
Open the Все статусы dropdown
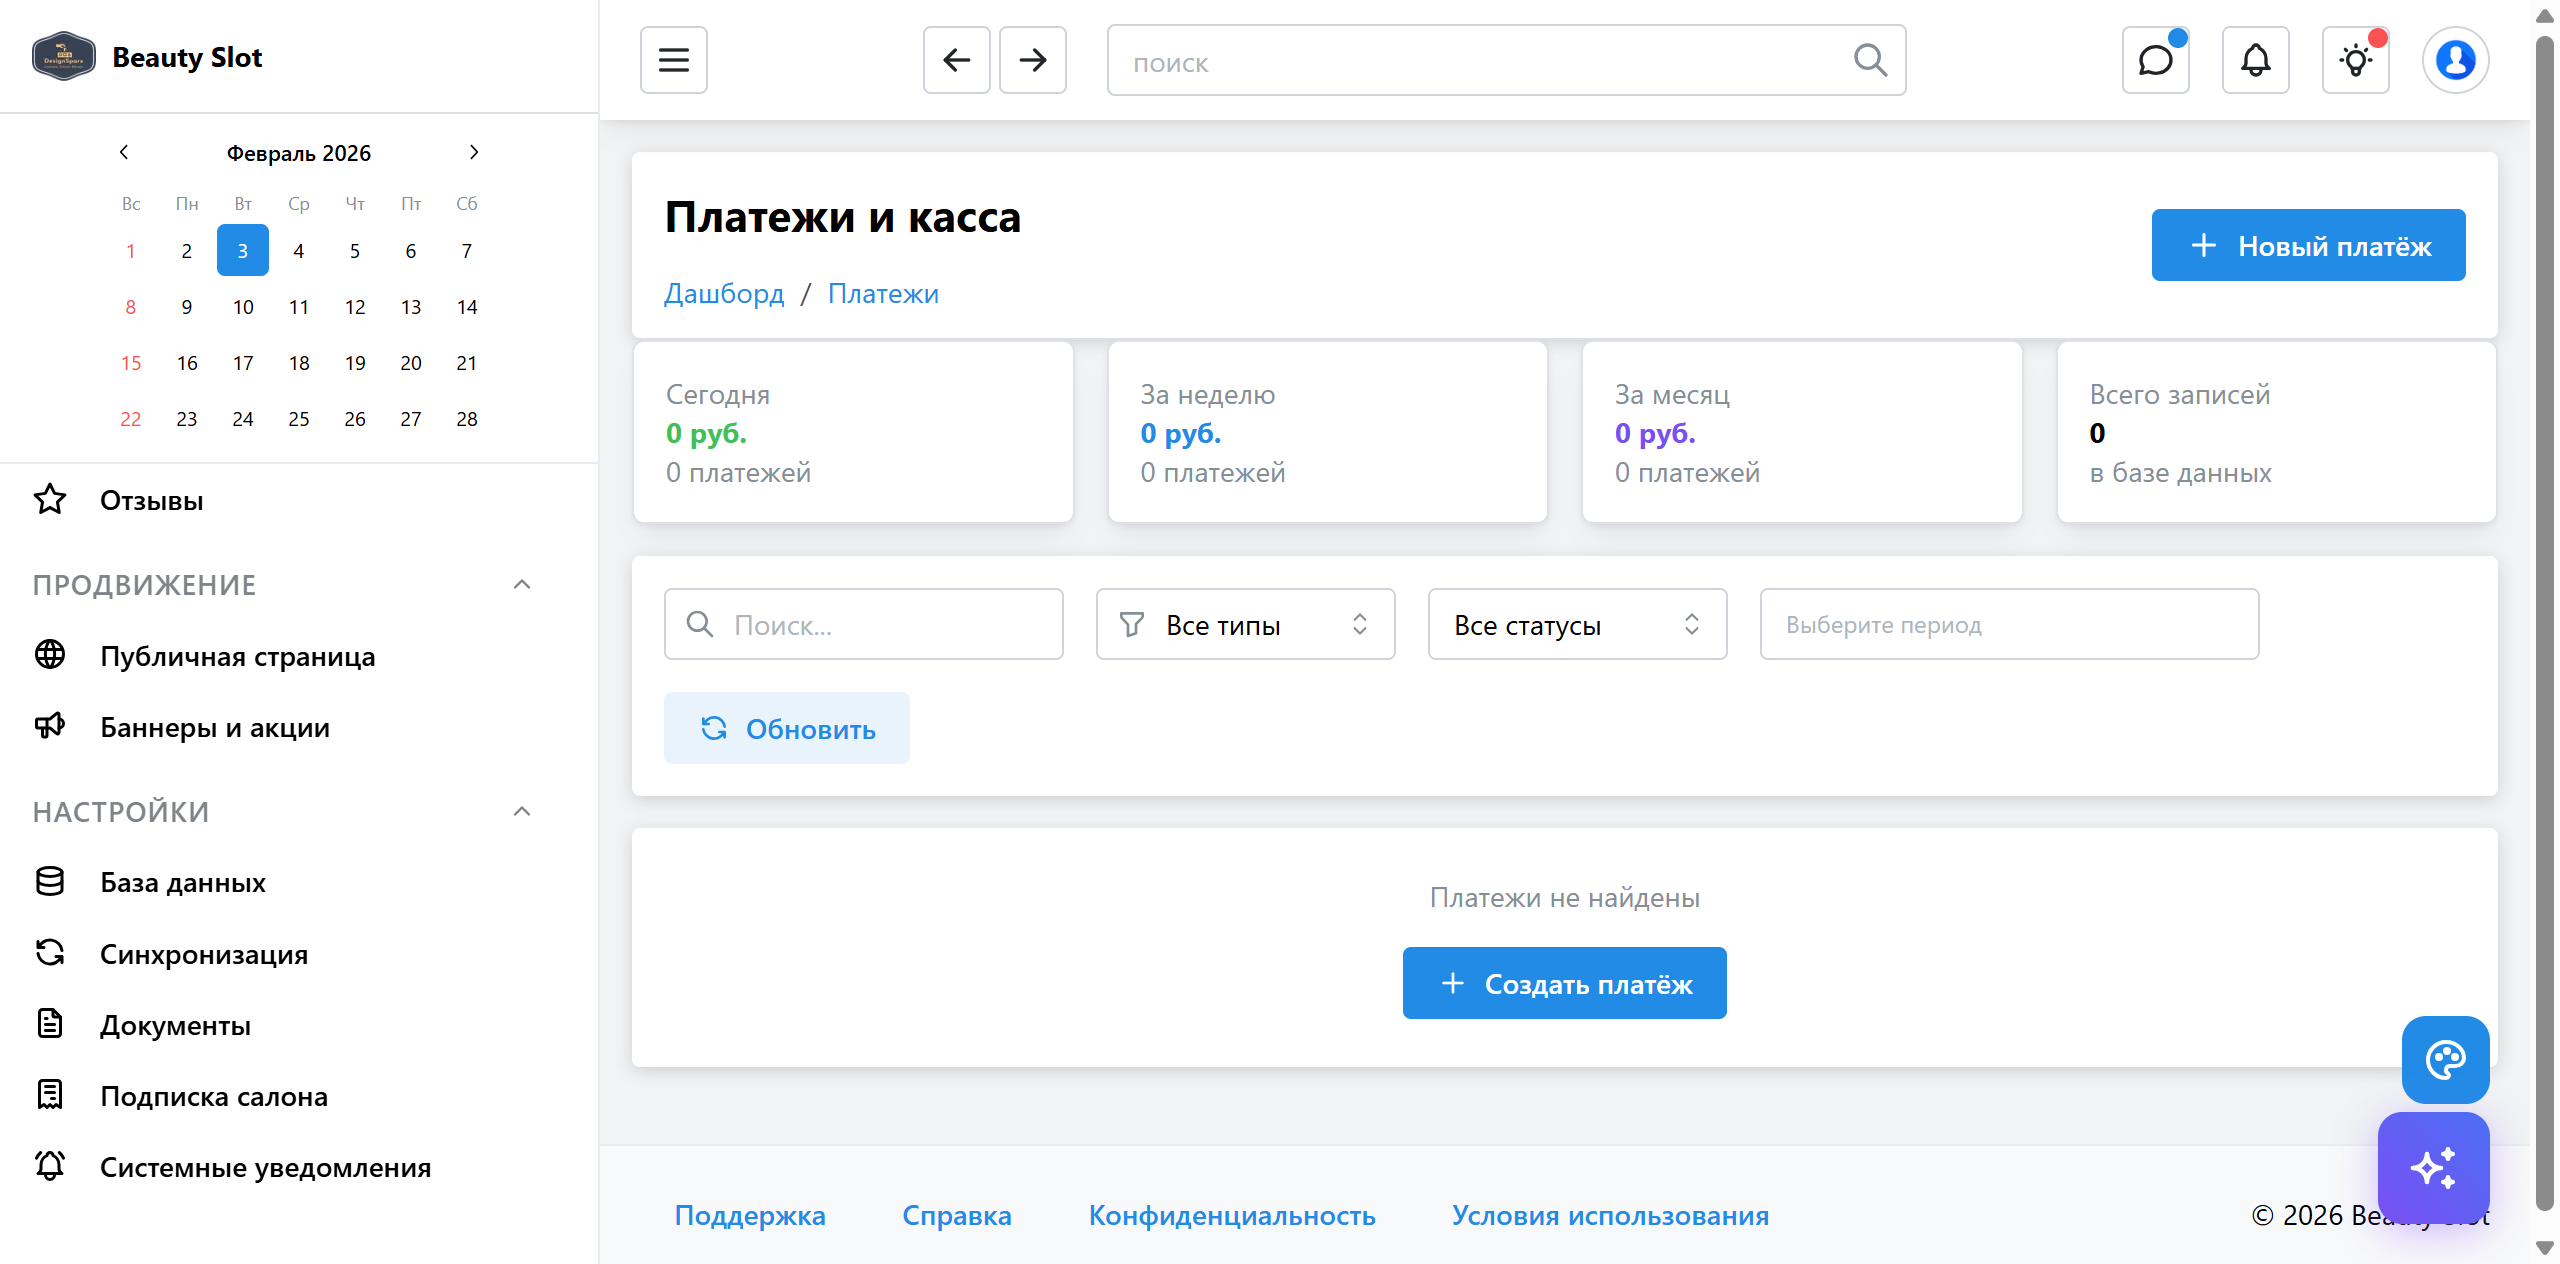coord(1576,624)
